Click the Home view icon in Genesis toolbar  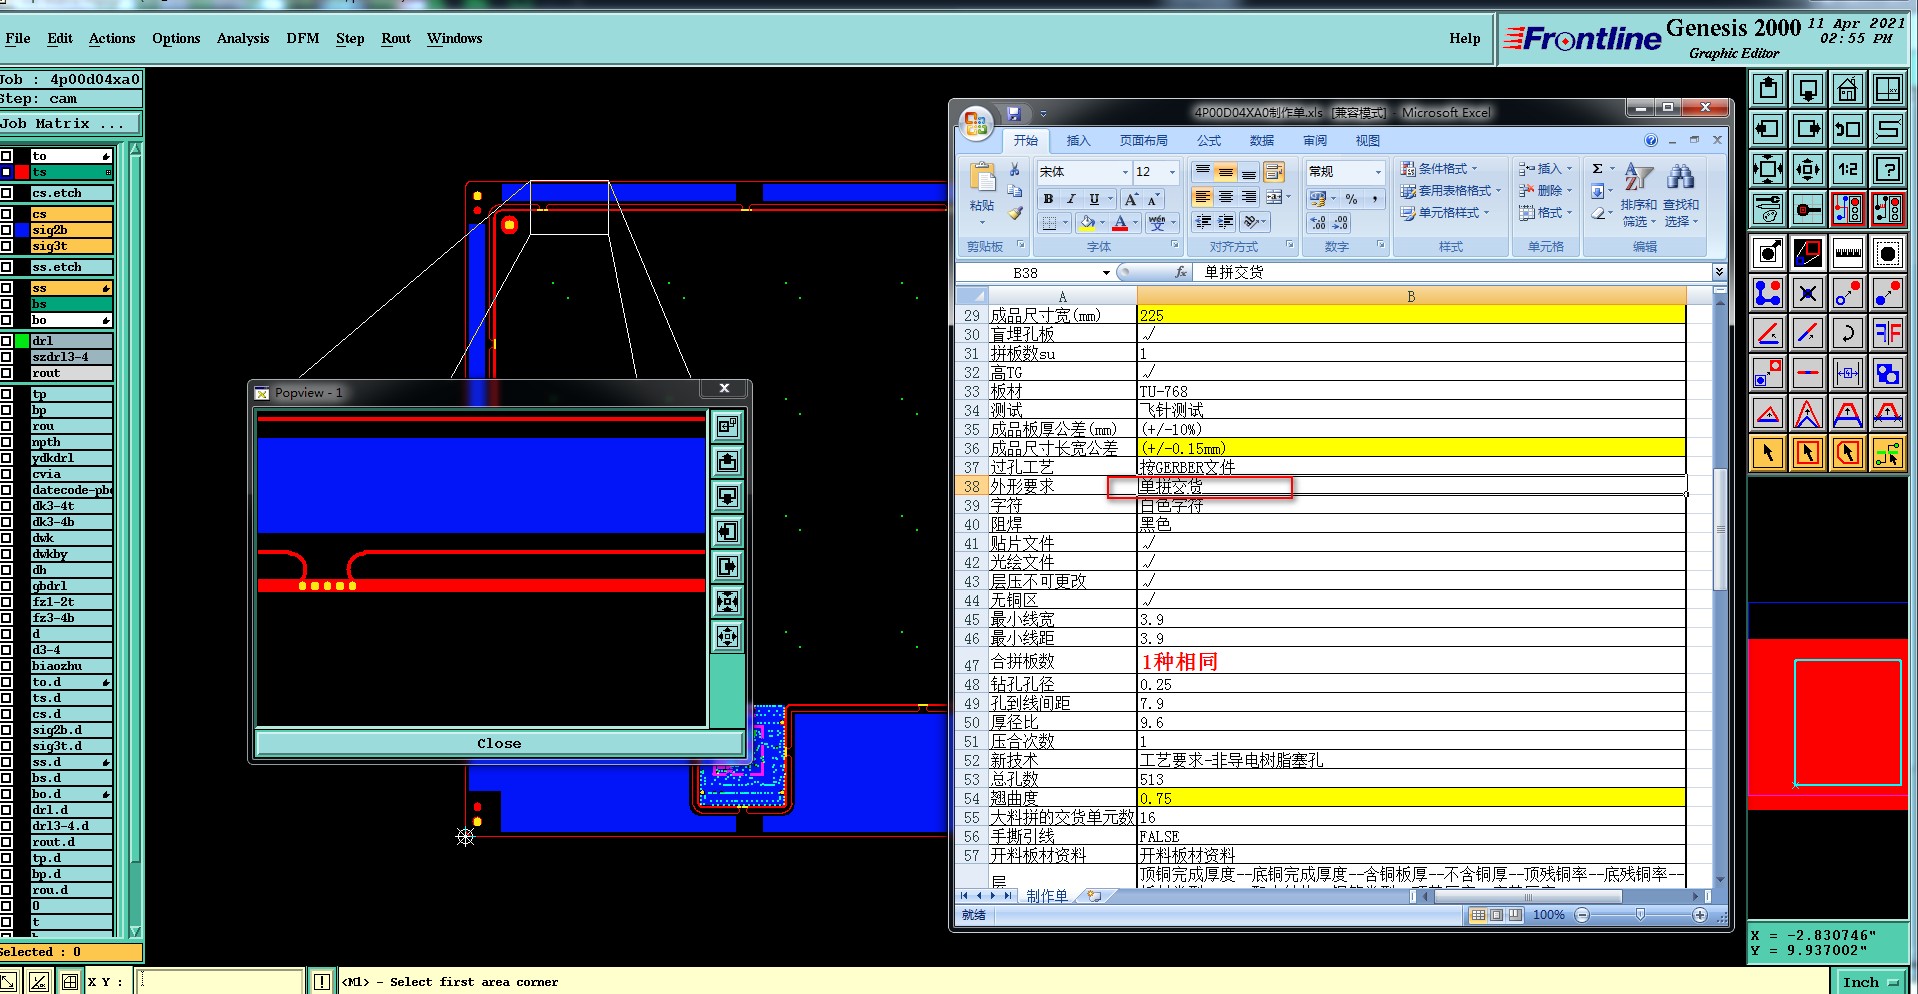(1847, 90)
